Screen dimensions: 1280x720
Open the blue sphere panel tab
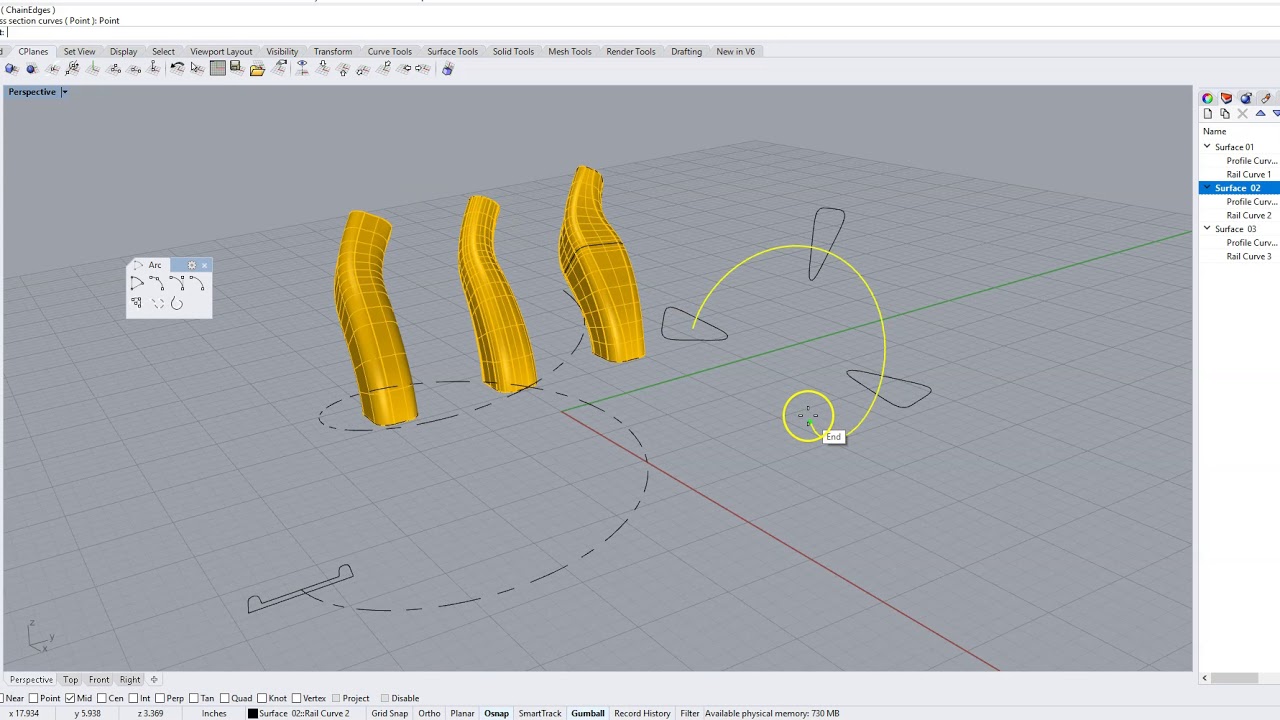tap(1246, 98)
